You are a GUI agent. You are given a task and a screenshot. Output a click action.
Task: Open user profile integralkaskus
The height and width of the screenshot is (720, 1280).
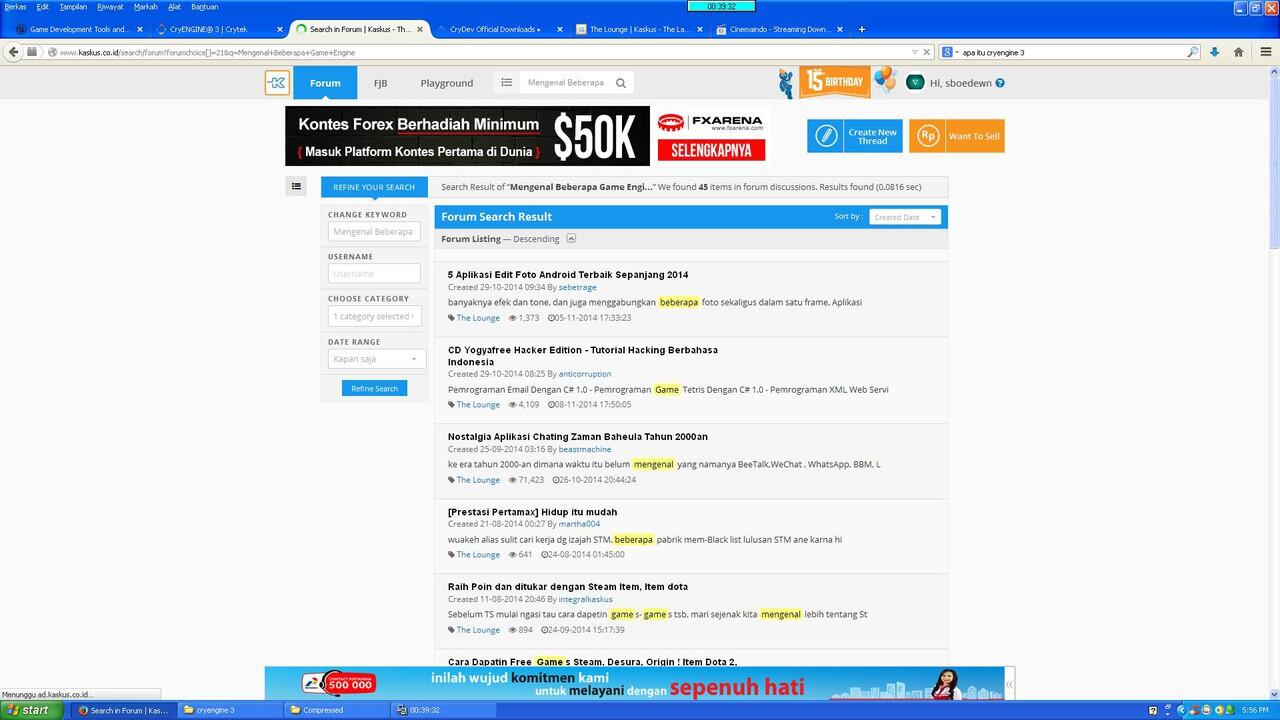click(586, 599)
